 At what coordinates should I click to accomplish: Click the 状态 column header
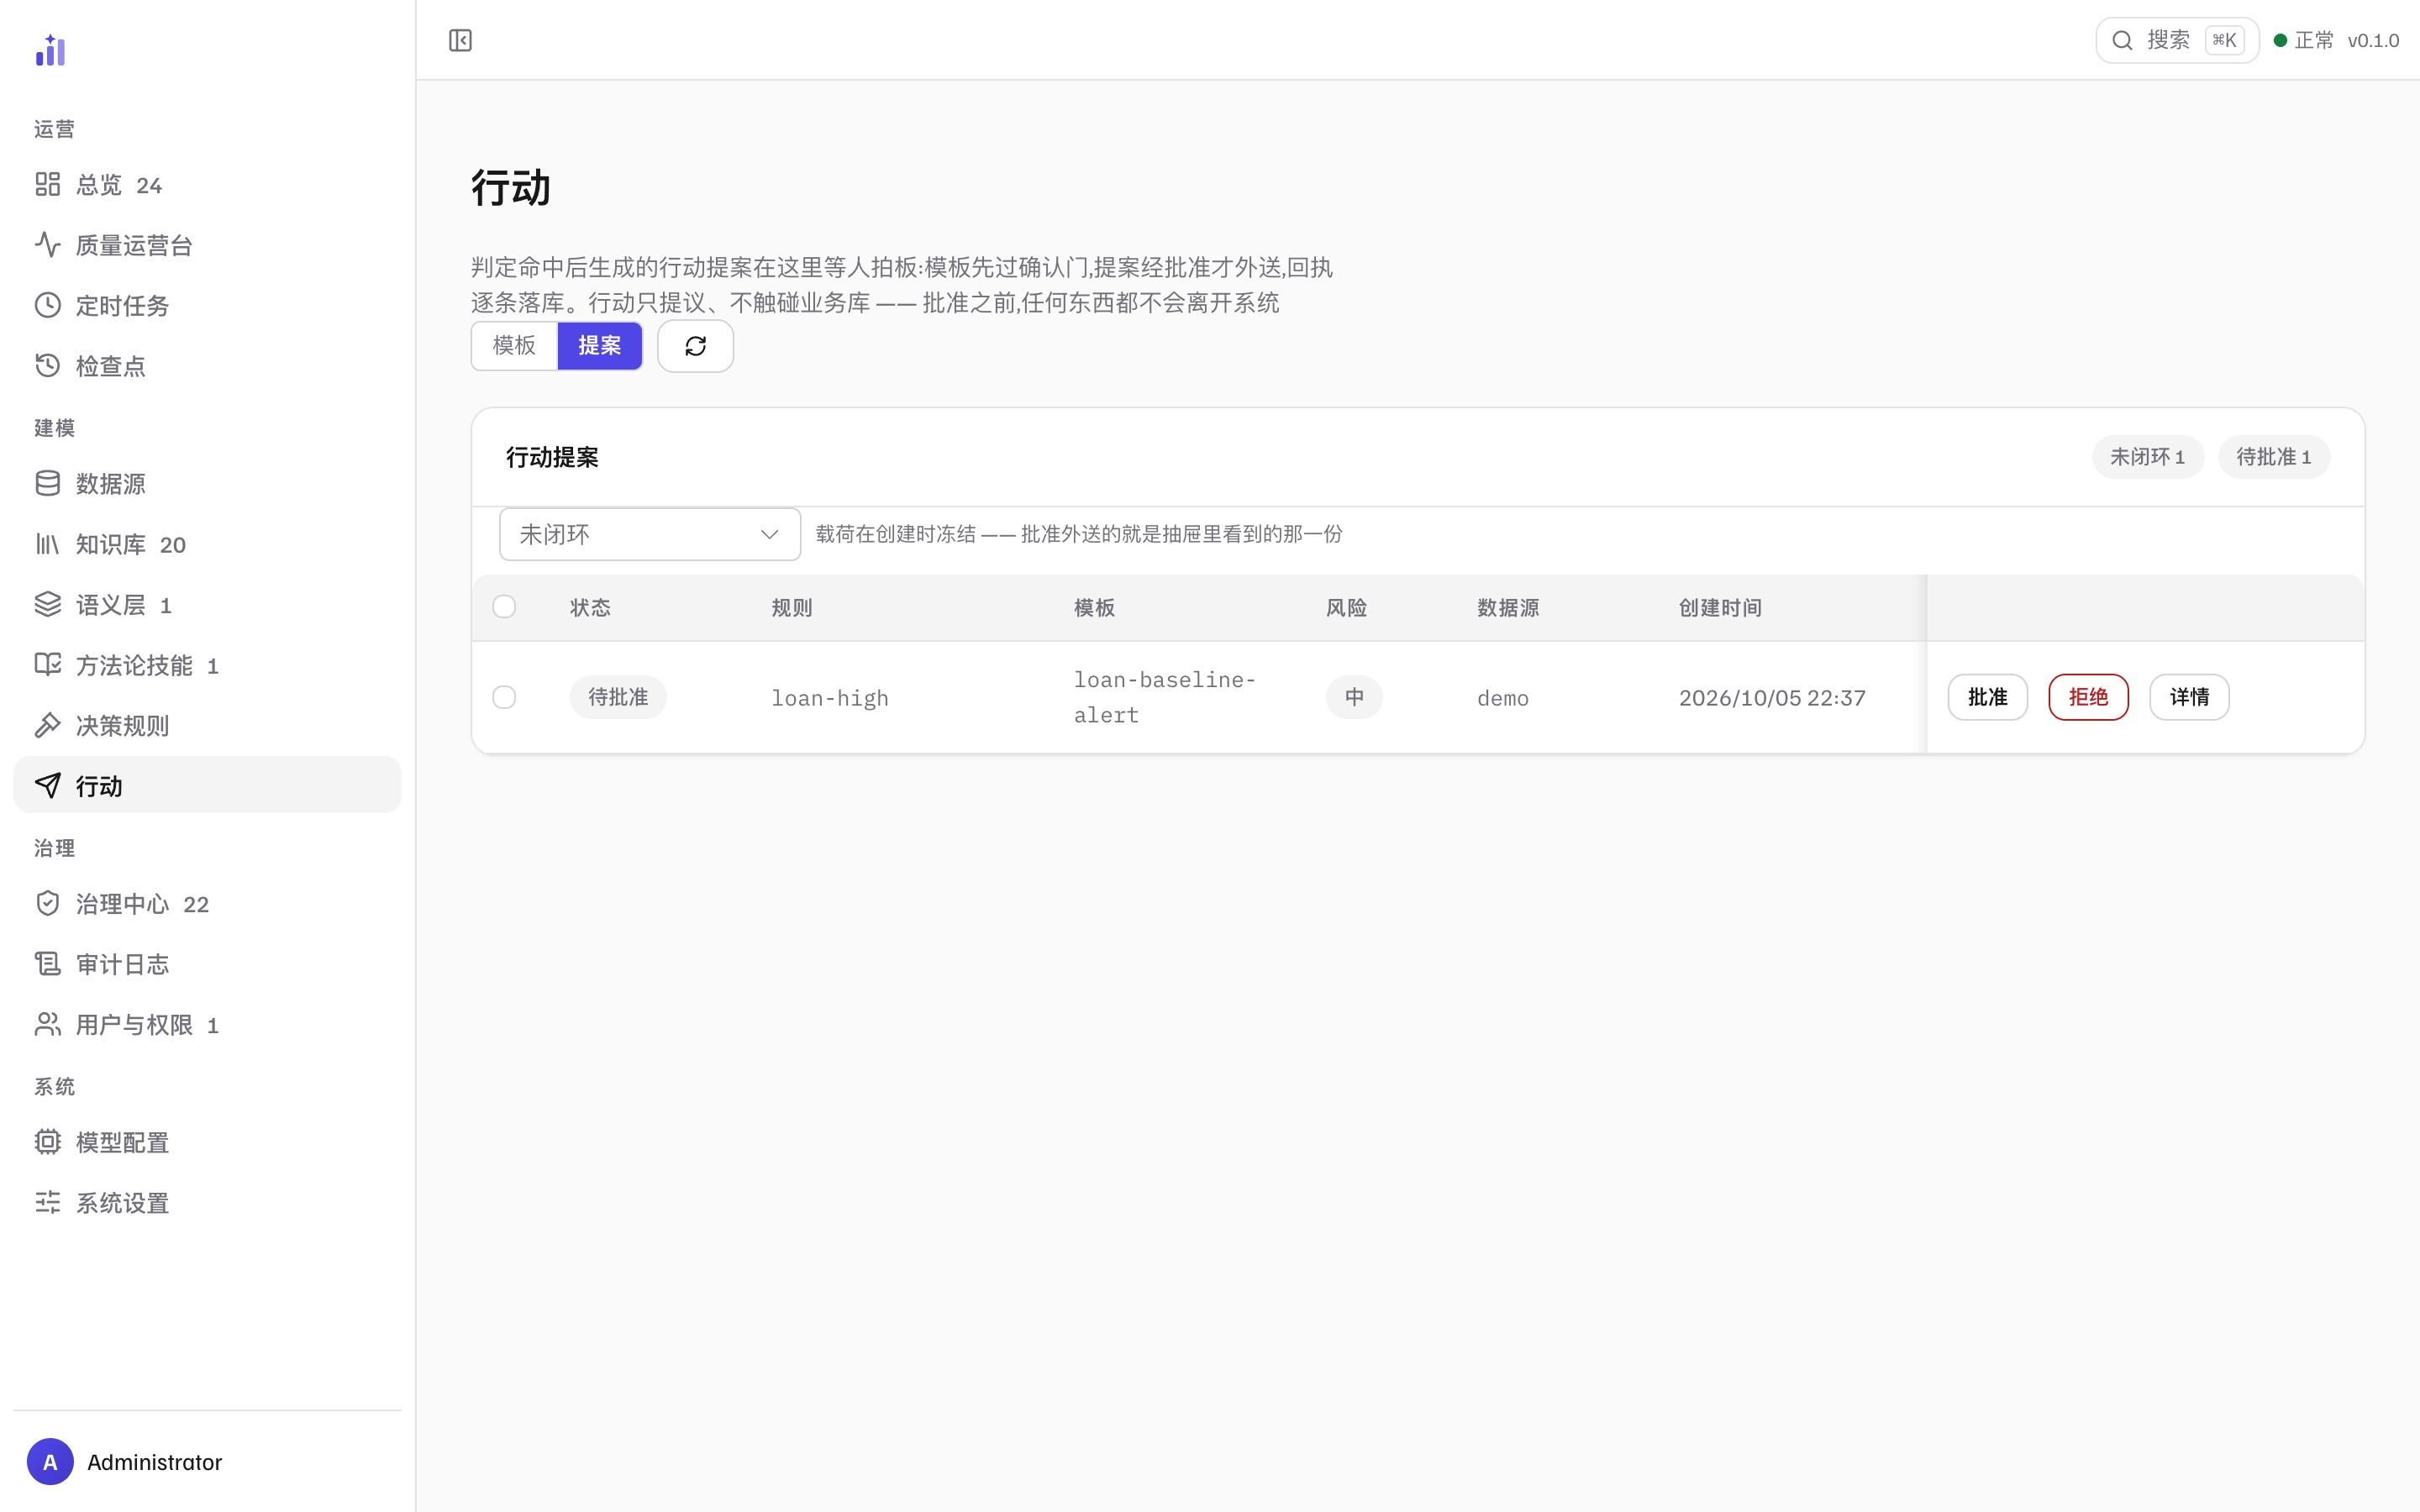(590, 608)
